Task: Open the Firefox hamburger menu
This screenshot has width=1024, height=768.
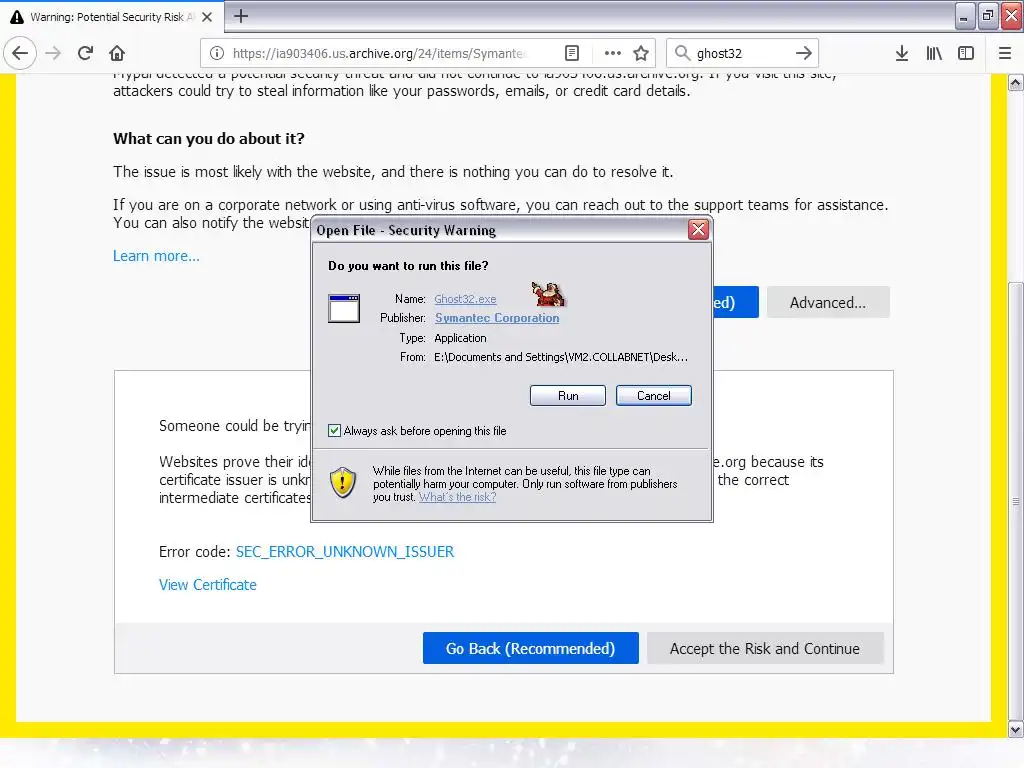Action: 1005,53
